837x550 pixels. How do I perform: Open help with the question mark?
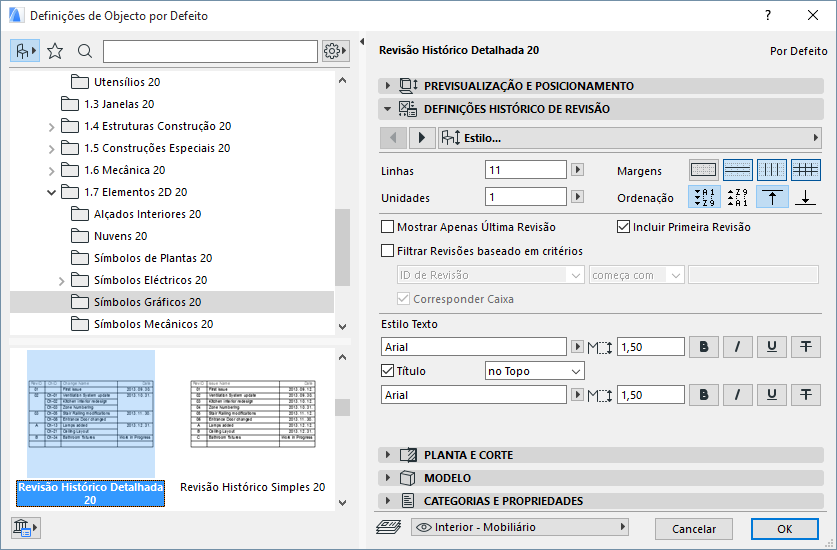[768, 15]
